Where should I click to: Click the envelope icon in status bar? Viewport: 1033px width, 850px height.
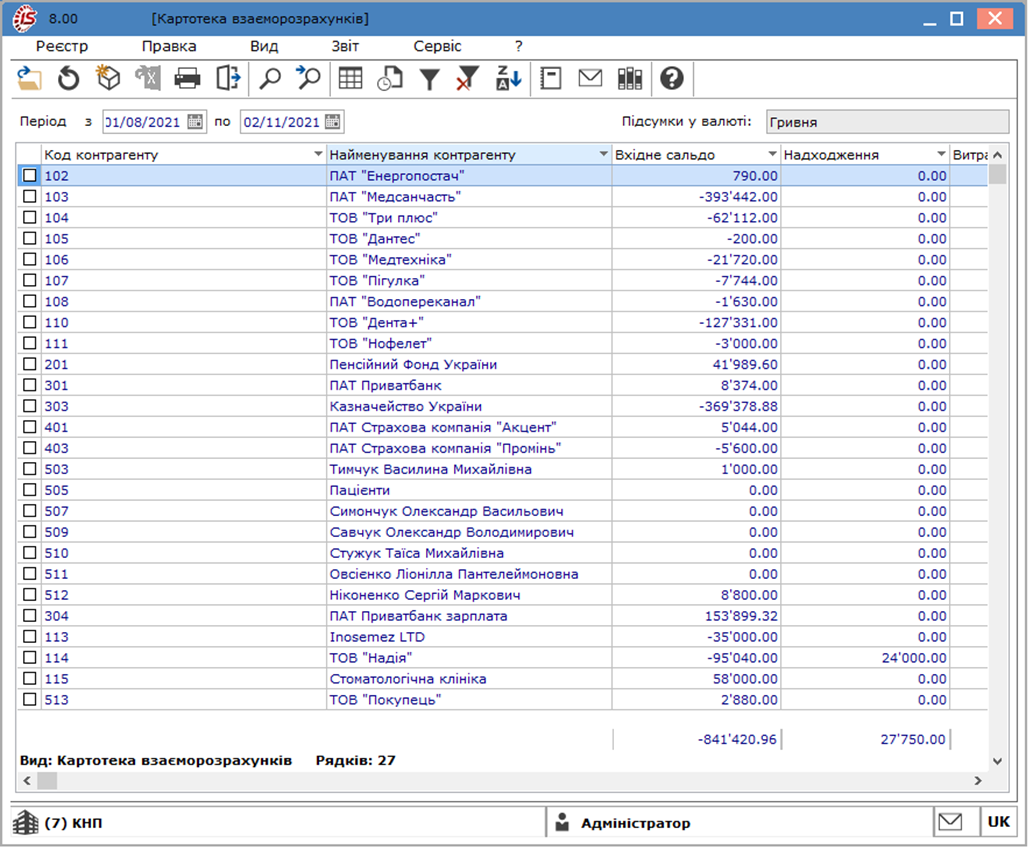tap(951, 822)
